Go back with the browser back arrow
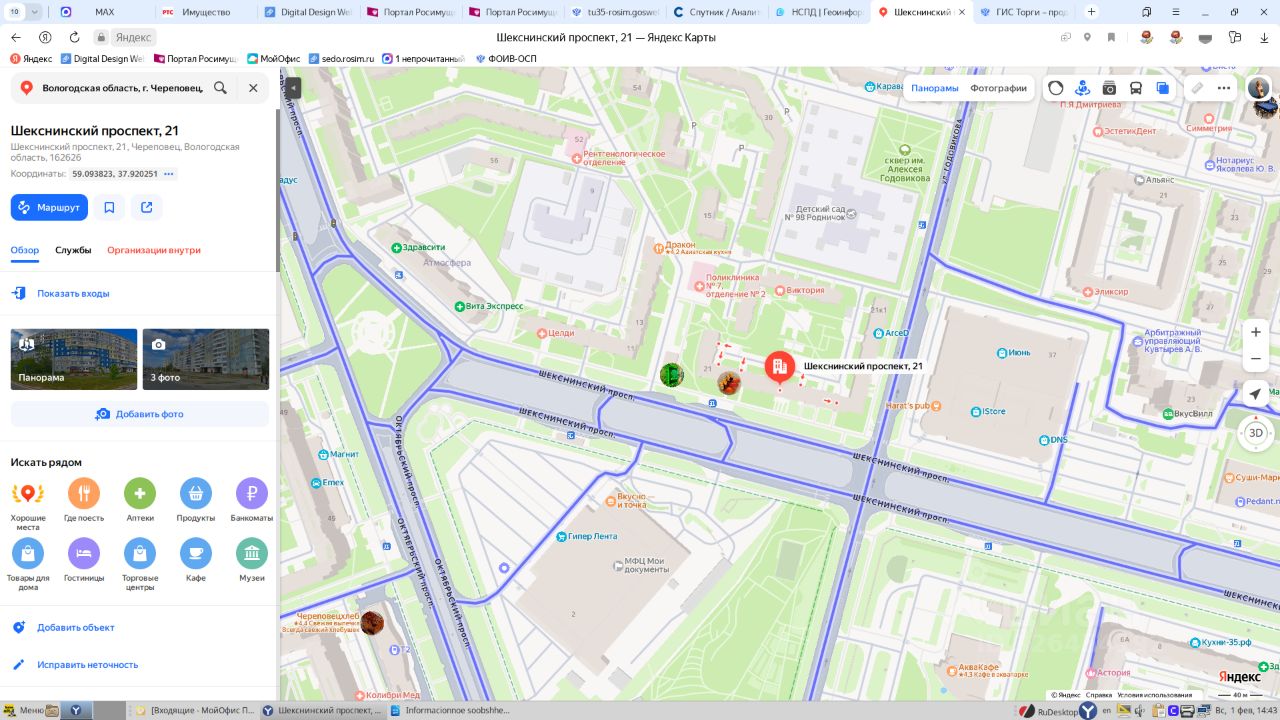Image resolution: width=1280 pixels, height=720 pixels. coord(15,37)
